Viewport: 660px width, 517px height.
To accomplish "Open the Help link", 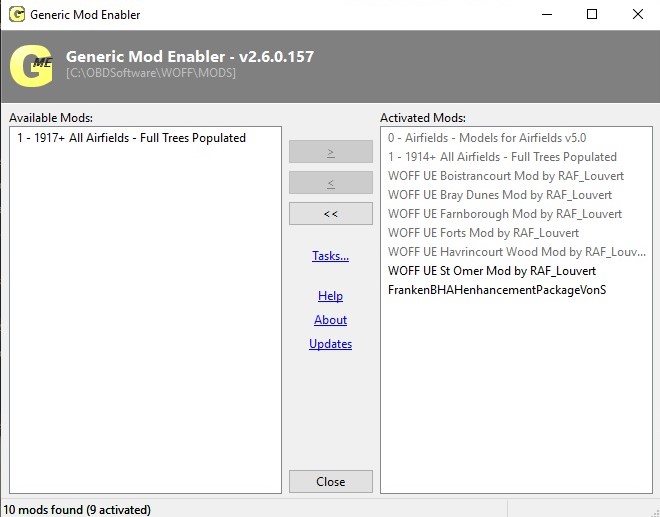I will click(x=330, y=296).
